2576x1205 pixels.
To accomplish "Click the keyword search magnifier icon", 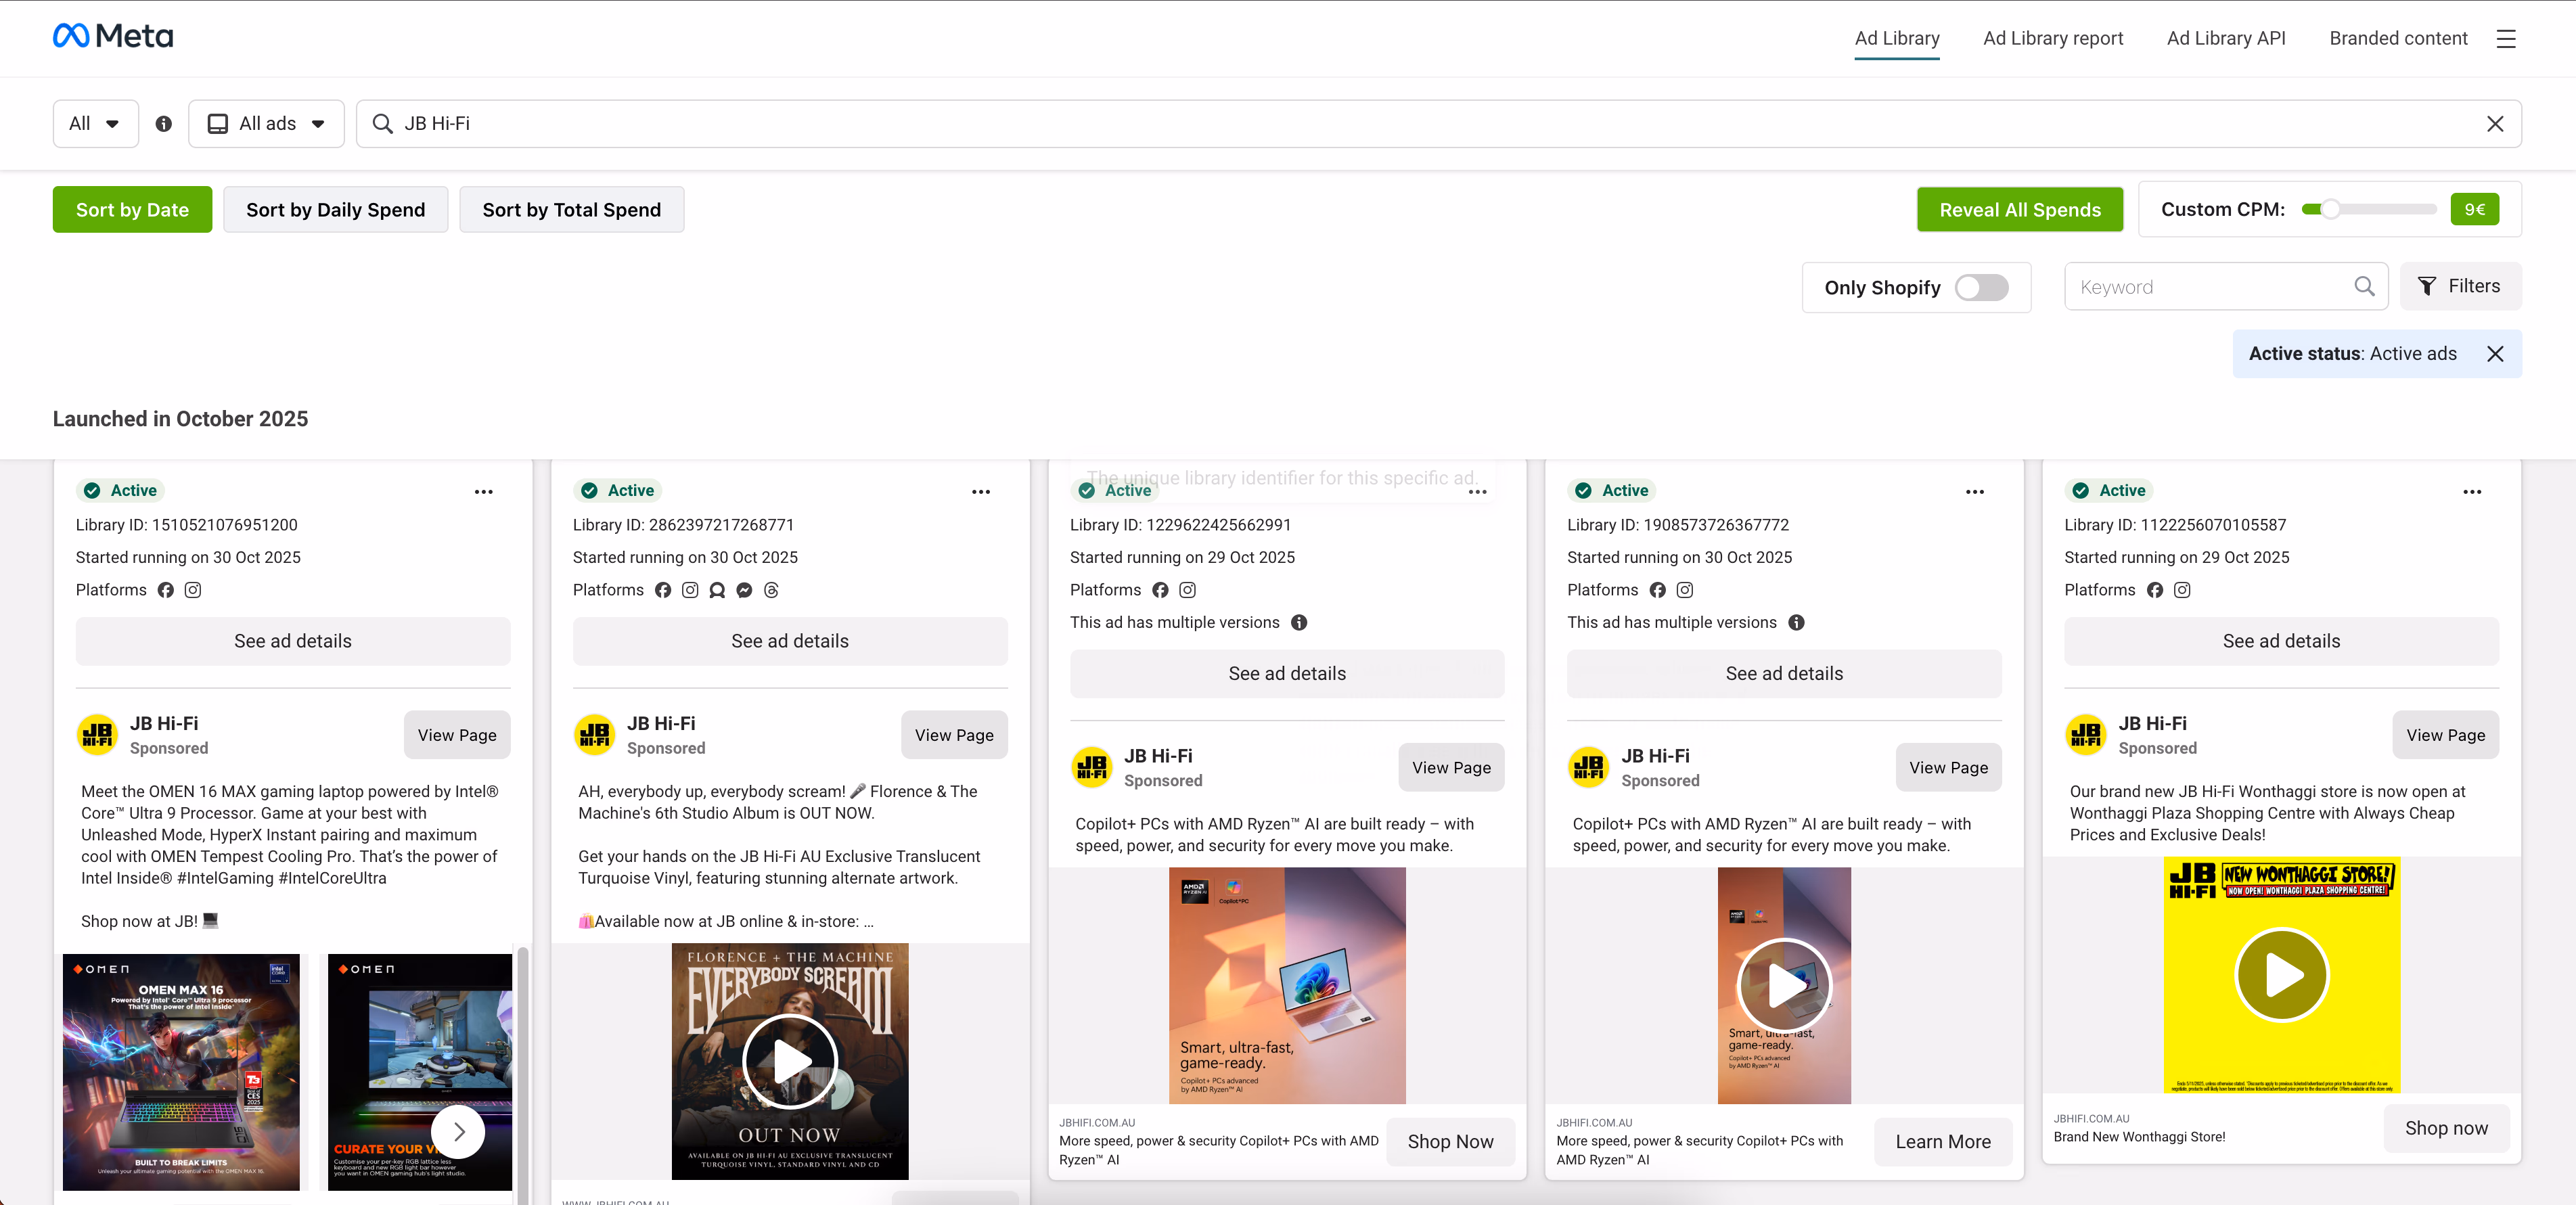I will (2364, 287).
